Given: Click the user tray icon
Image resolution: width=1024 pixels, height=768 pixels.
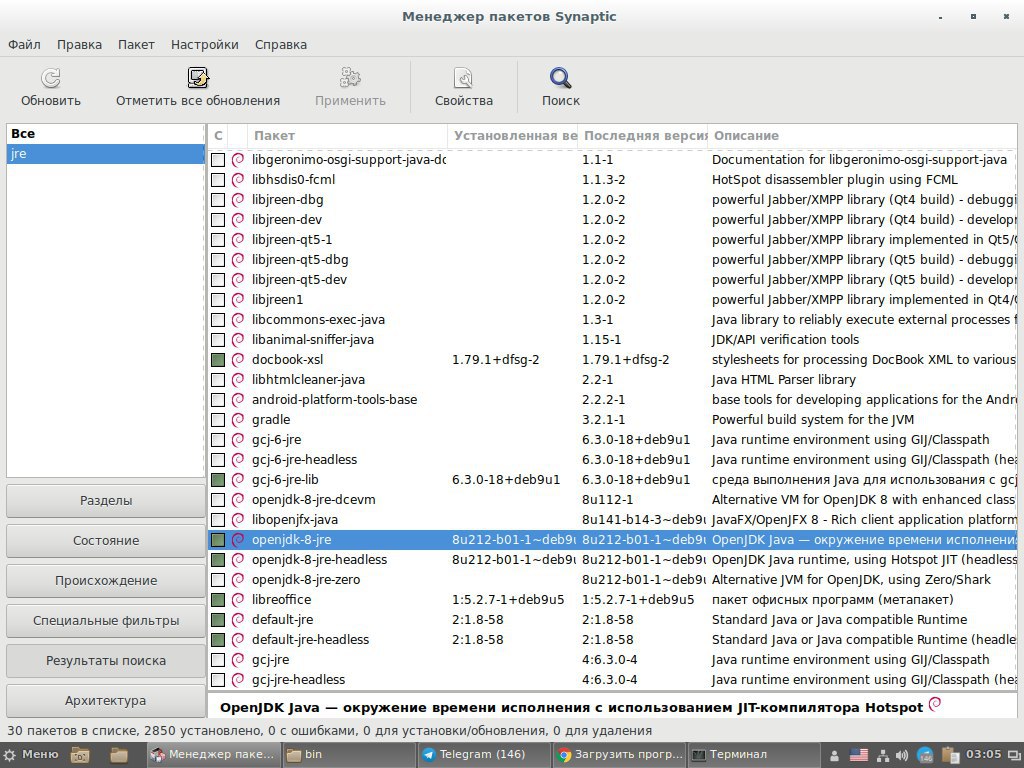Looking at the screenshot, I should click(835, 756).
